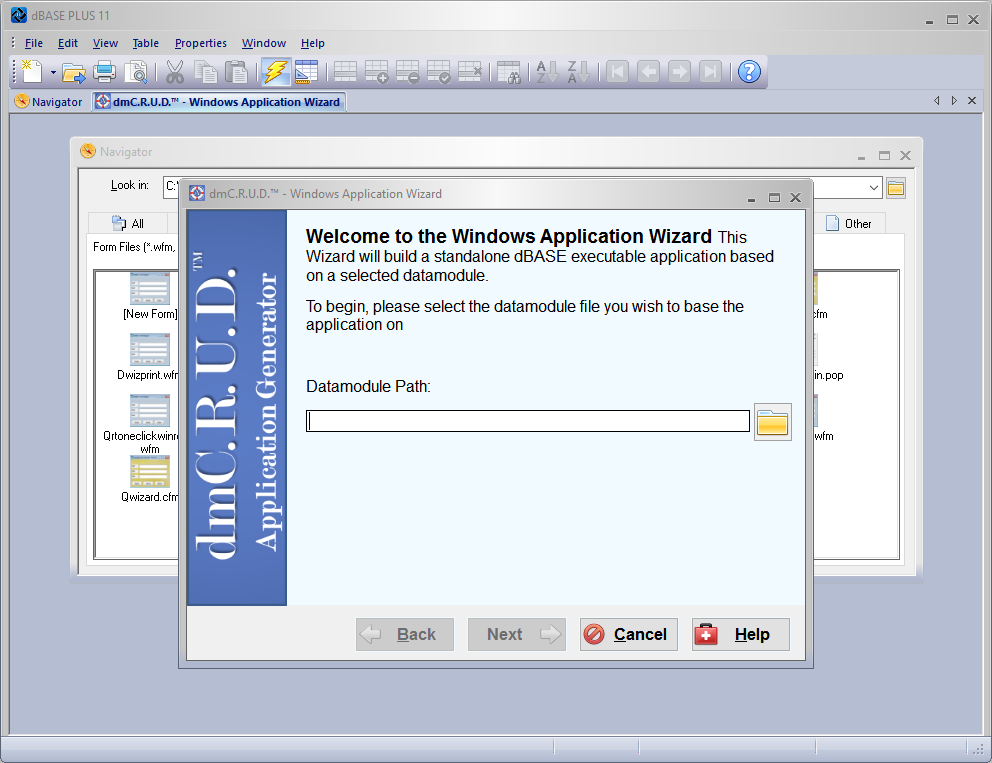Expand the Look in dropdown in Navigator

pos(873,187)
